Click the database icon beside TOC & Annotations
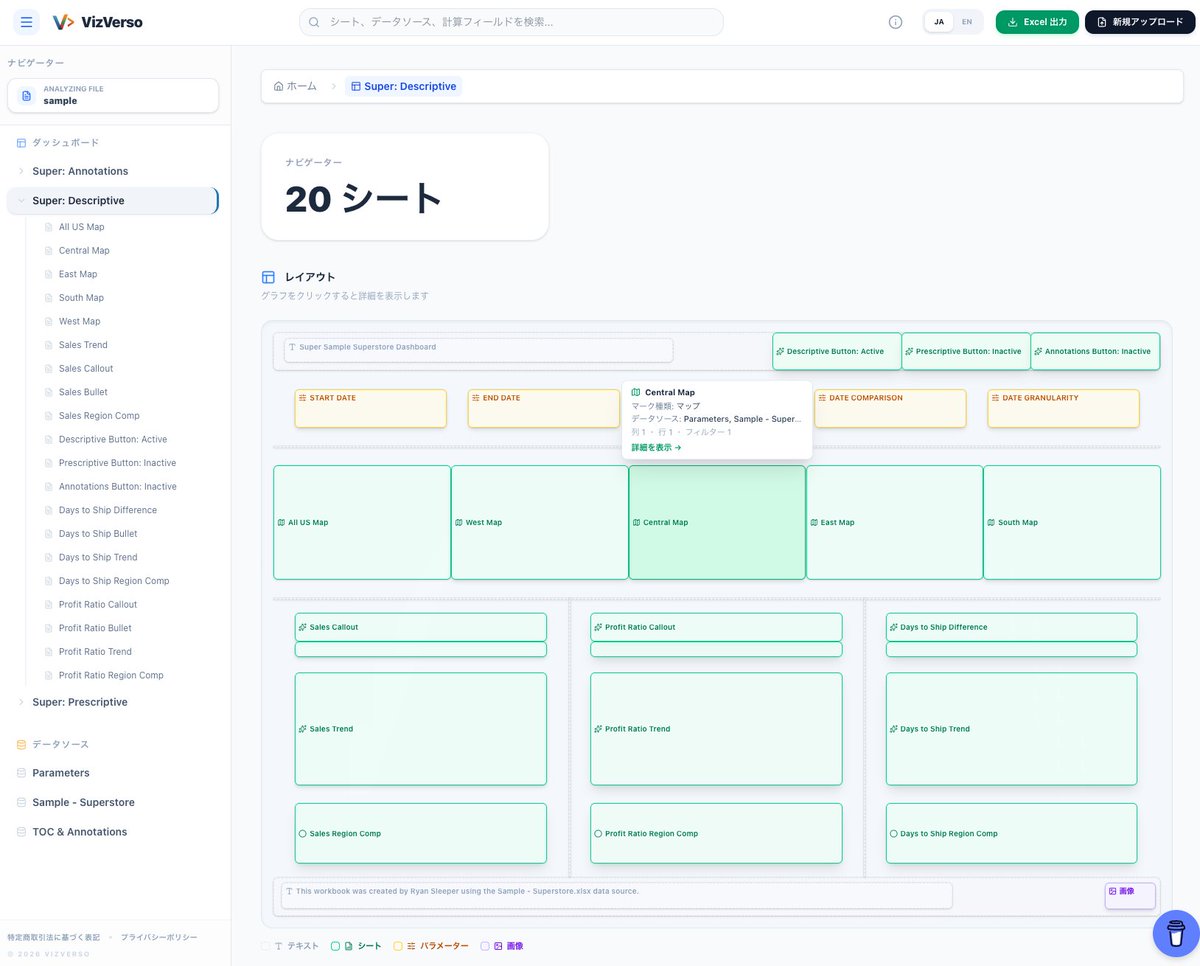This screenshot has height=966, width=1200. [22, 832]
